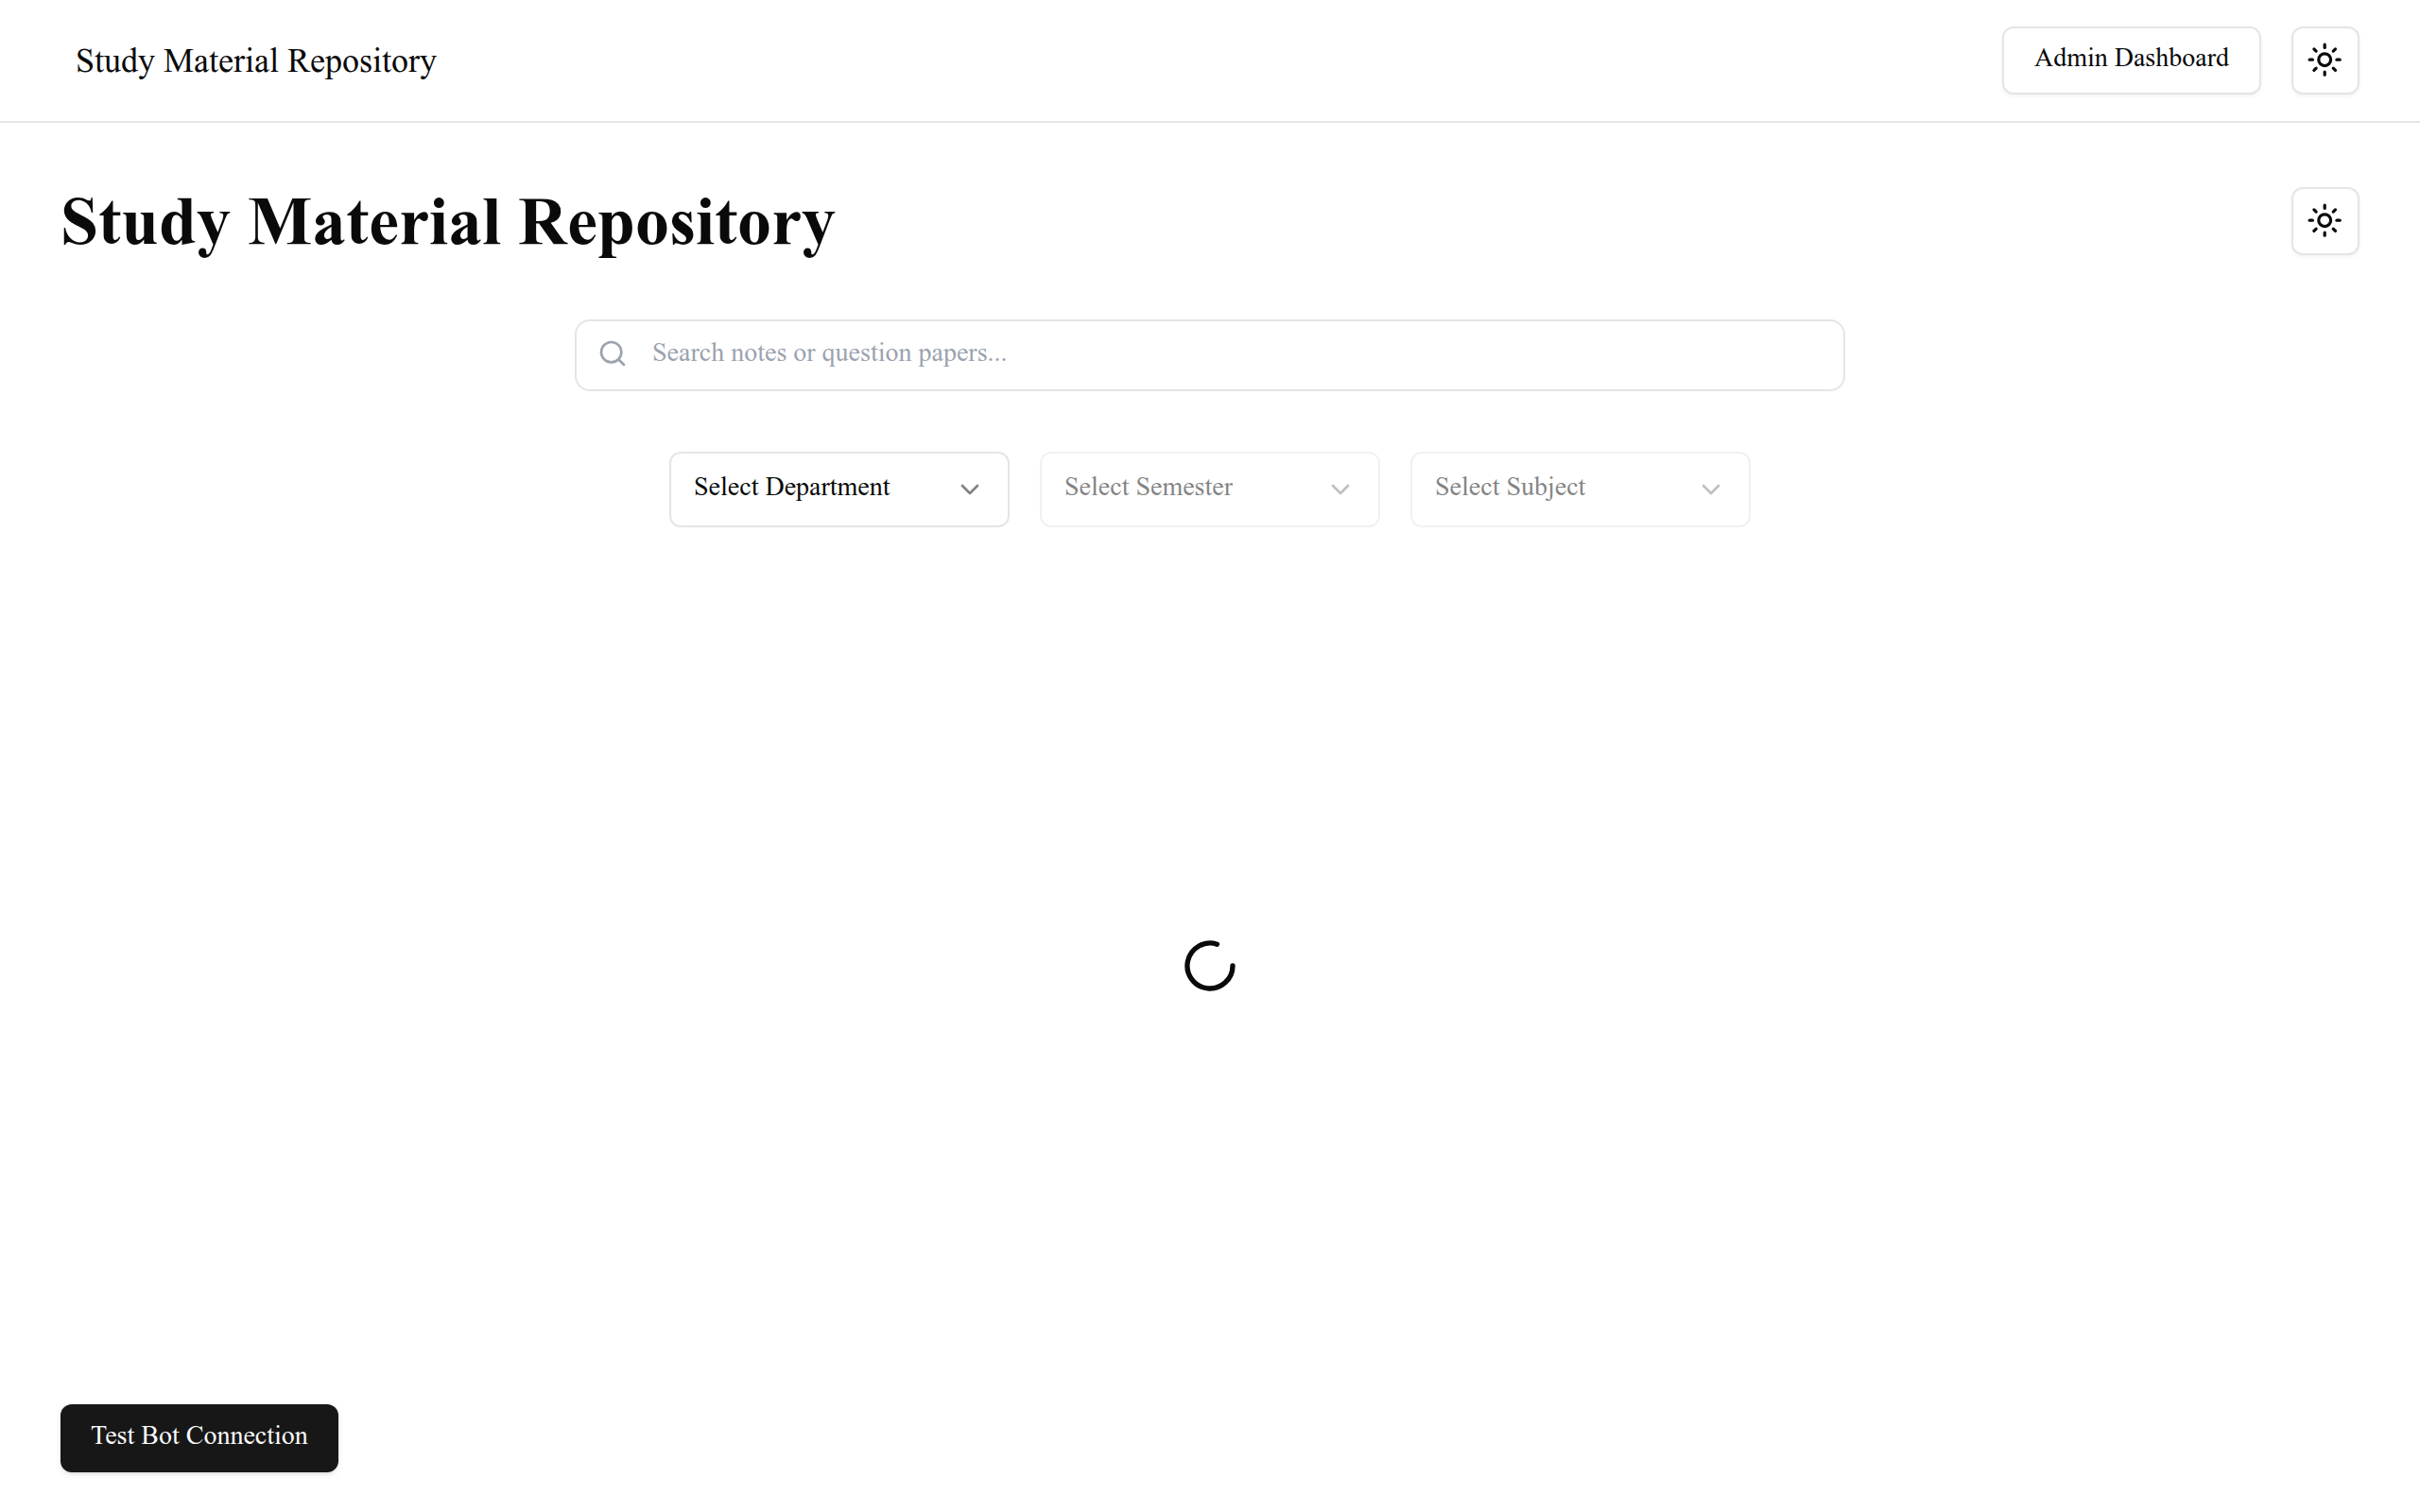The width and height of the screenshot is (2420, 1512).
Task: Click the loading spinner in the page center
Action: pyautogui.click(x=1209, y=966)
